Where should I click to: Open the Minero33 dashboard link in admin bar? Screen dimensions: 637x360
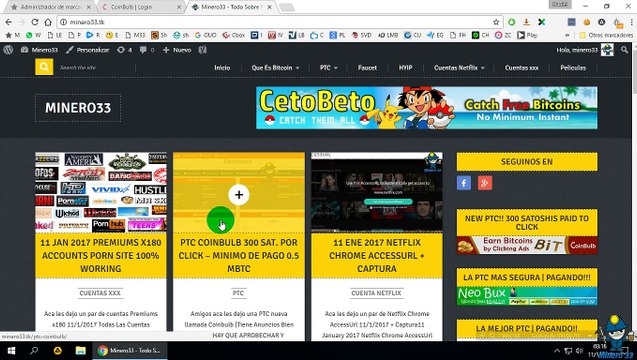[x=39, y=50]
